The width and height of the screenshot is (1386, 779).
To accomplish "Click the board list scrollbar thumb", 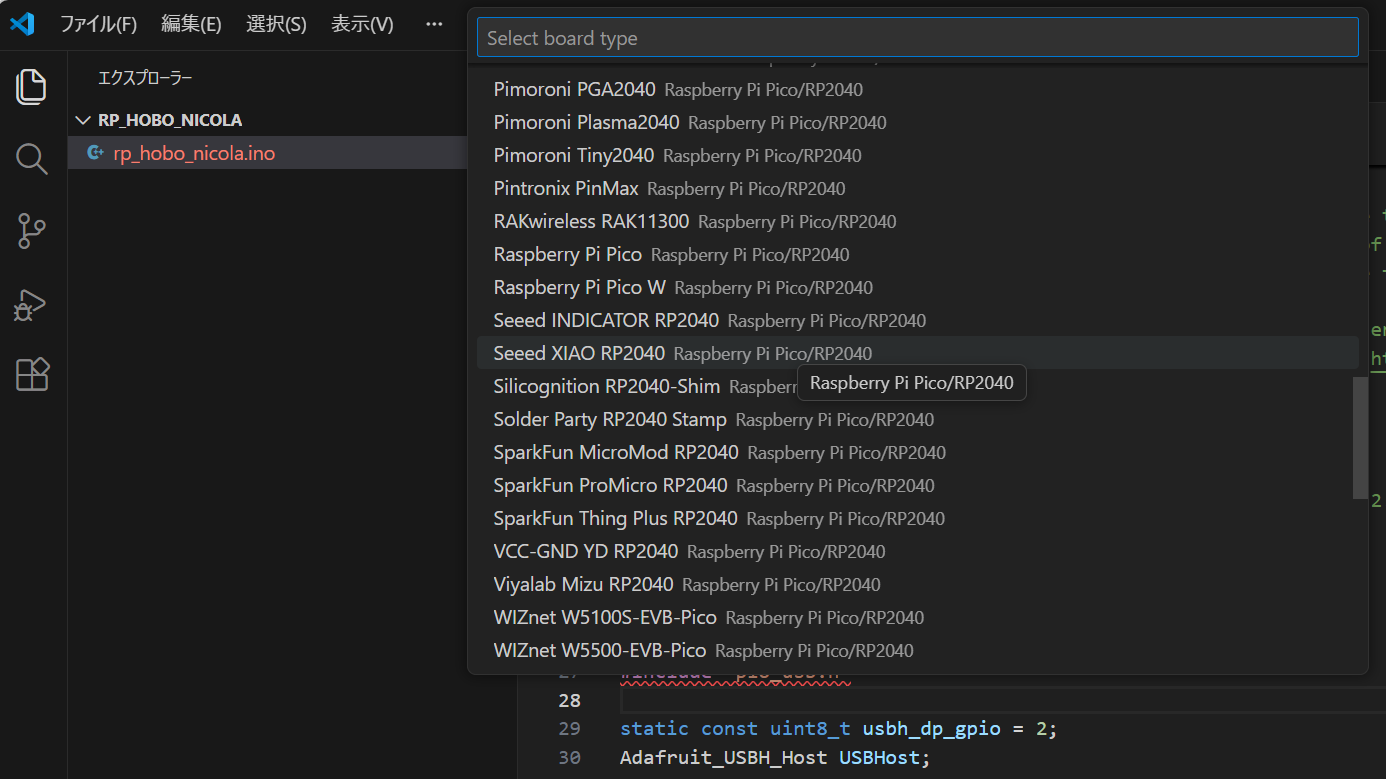I will click(1359, 437).
